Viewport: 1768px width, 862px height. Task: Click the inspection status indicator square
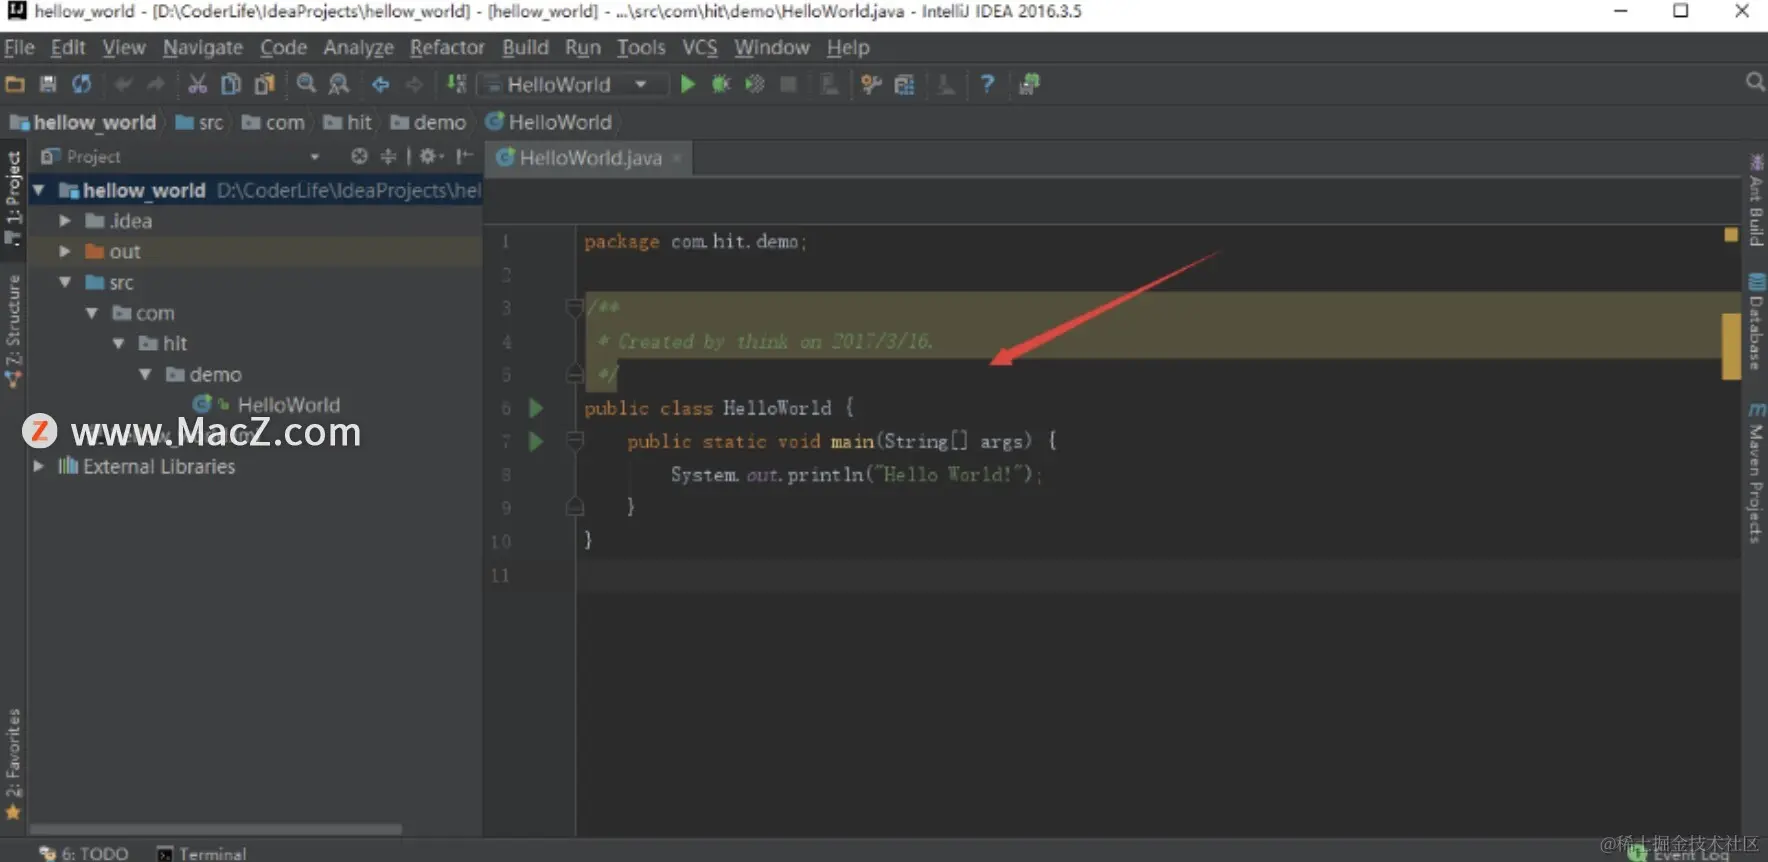click(1731, 235)
